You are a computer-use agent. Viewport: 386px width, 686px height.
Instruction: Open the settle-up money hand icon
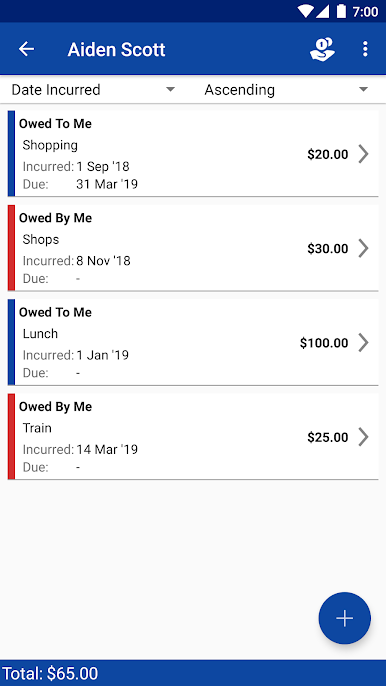point(322,49)
